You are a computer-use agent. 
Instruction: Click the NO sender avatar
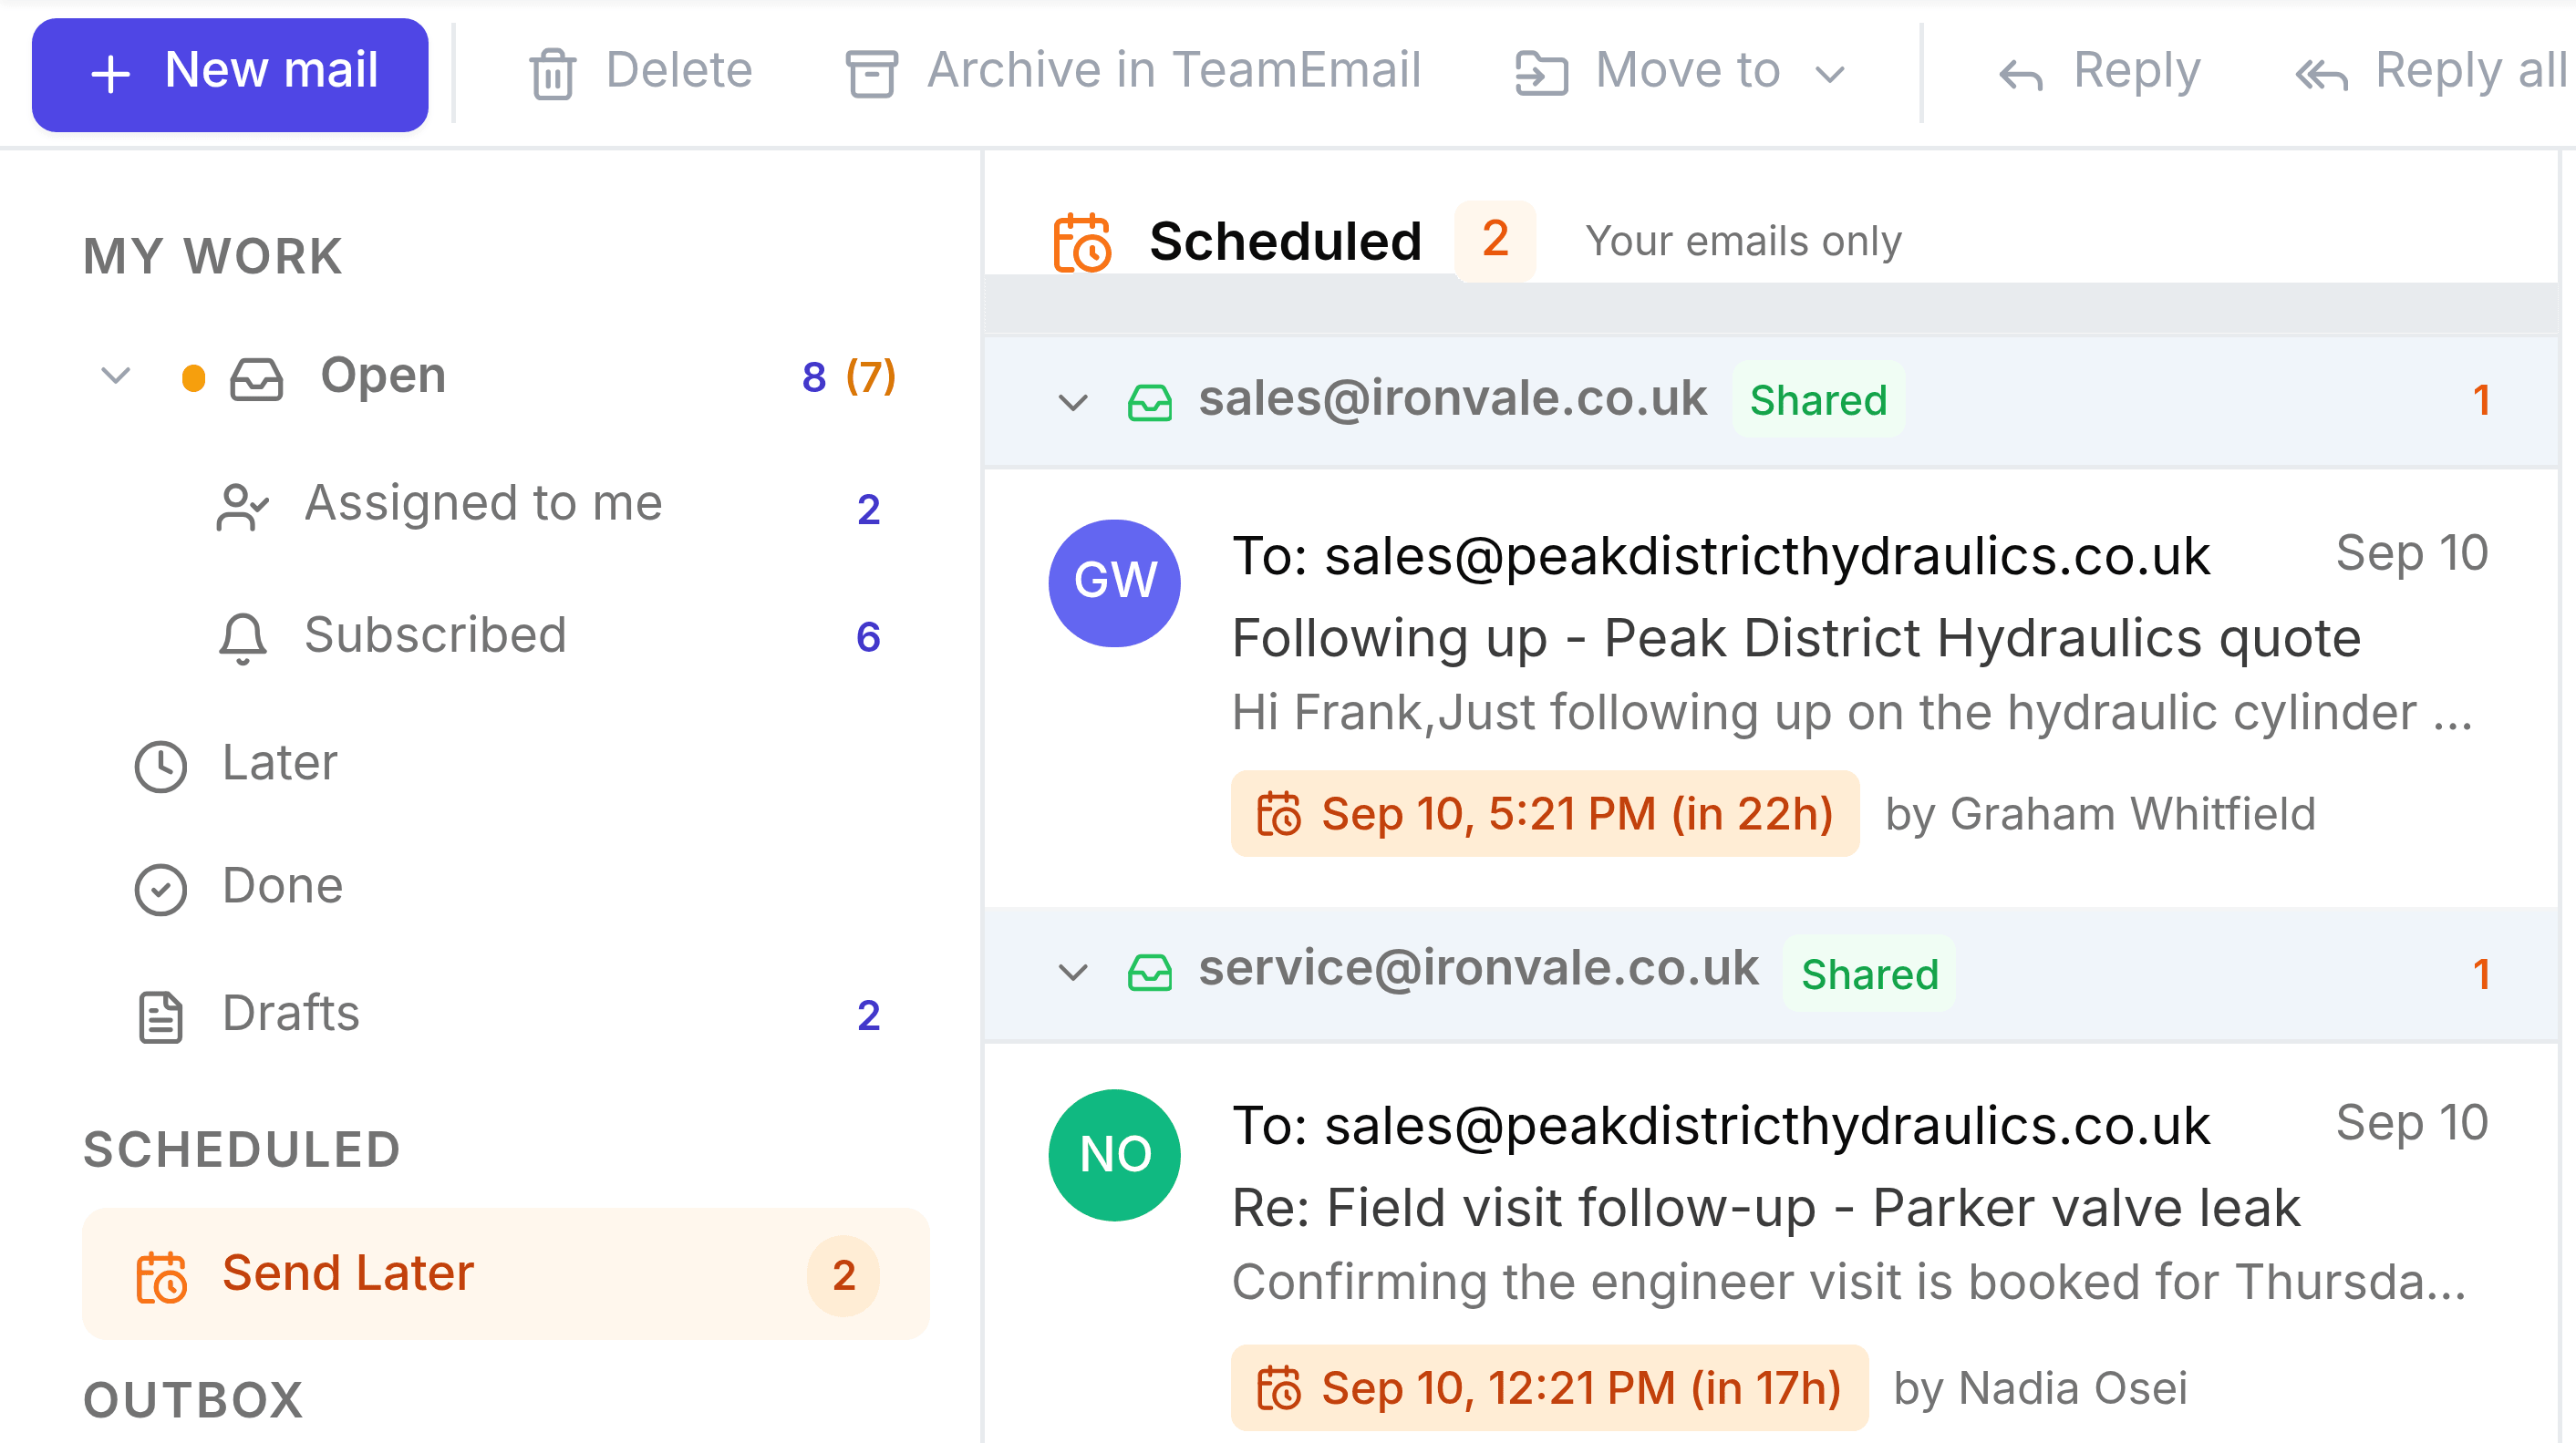point(1114,1154)
